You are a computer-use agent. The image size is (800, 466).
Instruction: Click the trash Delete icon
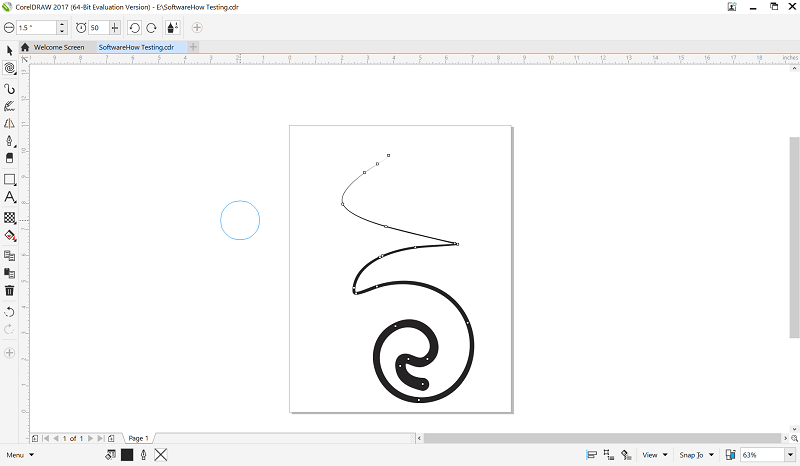[x=9, y=291]
